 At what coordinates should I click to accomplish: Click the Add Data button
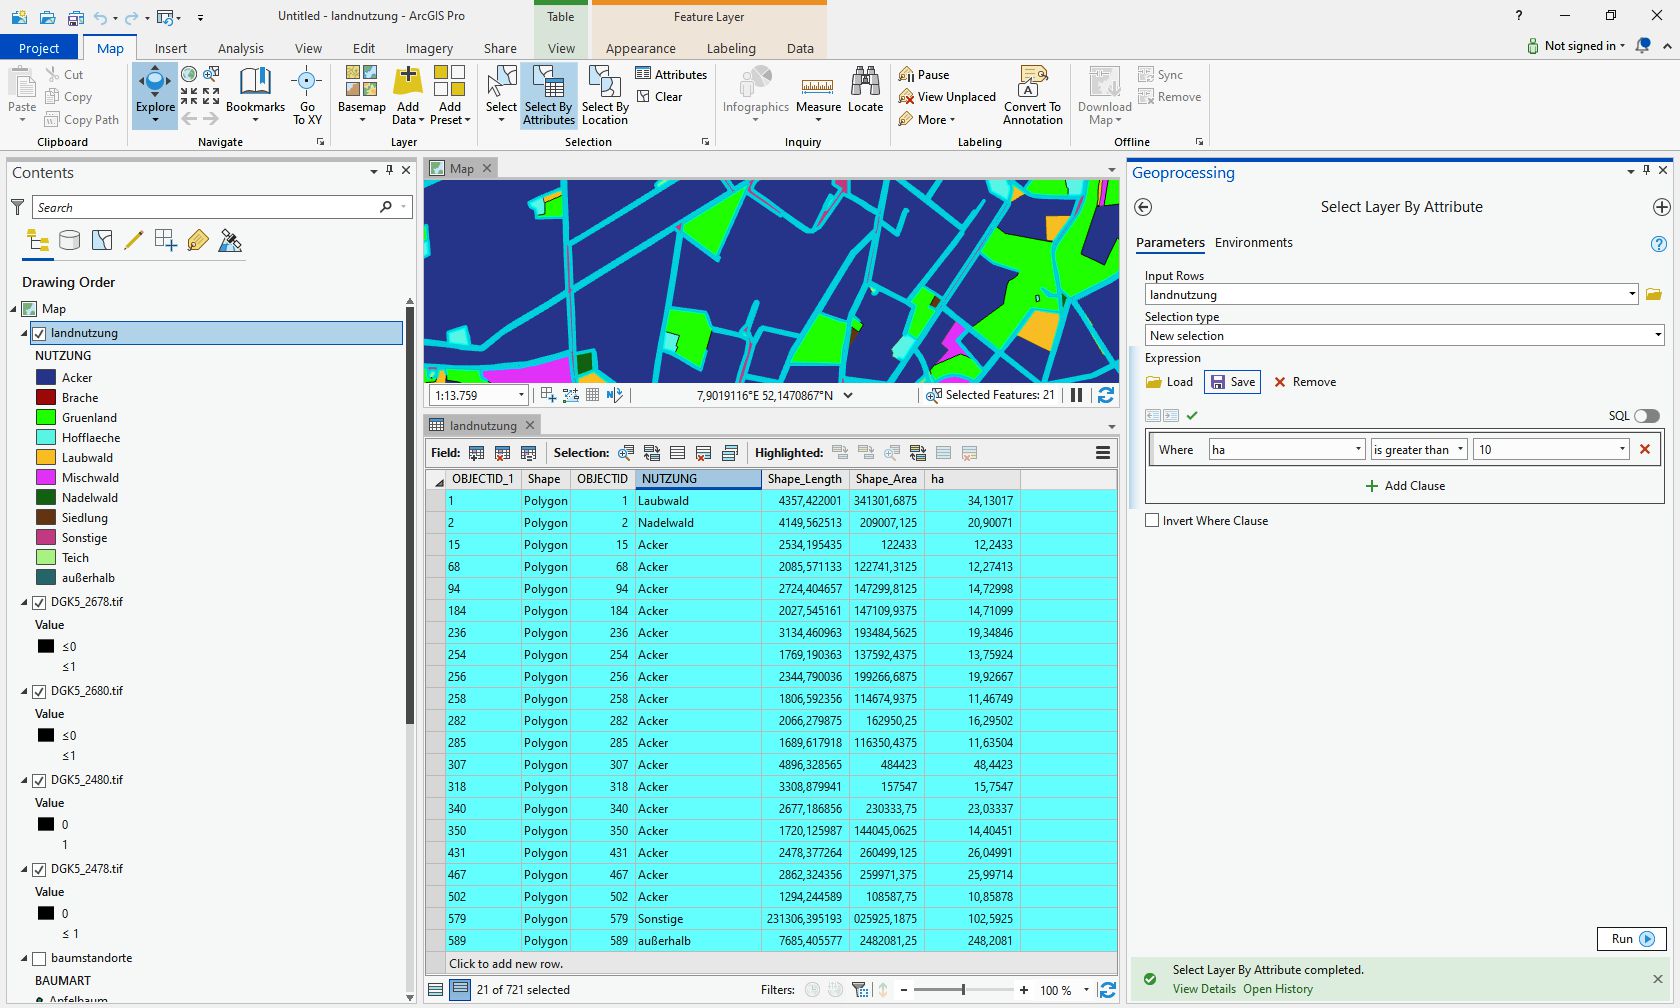(408, 94)
